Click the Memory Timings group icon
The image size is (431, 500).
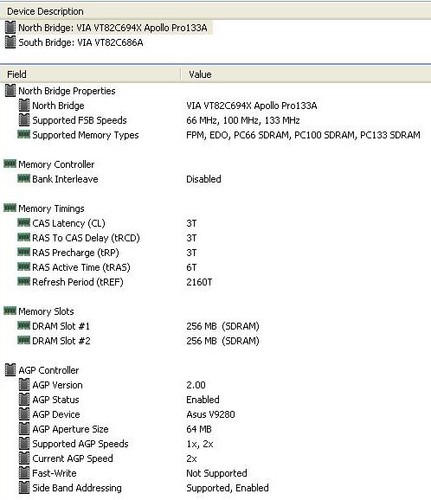[10, 208]
